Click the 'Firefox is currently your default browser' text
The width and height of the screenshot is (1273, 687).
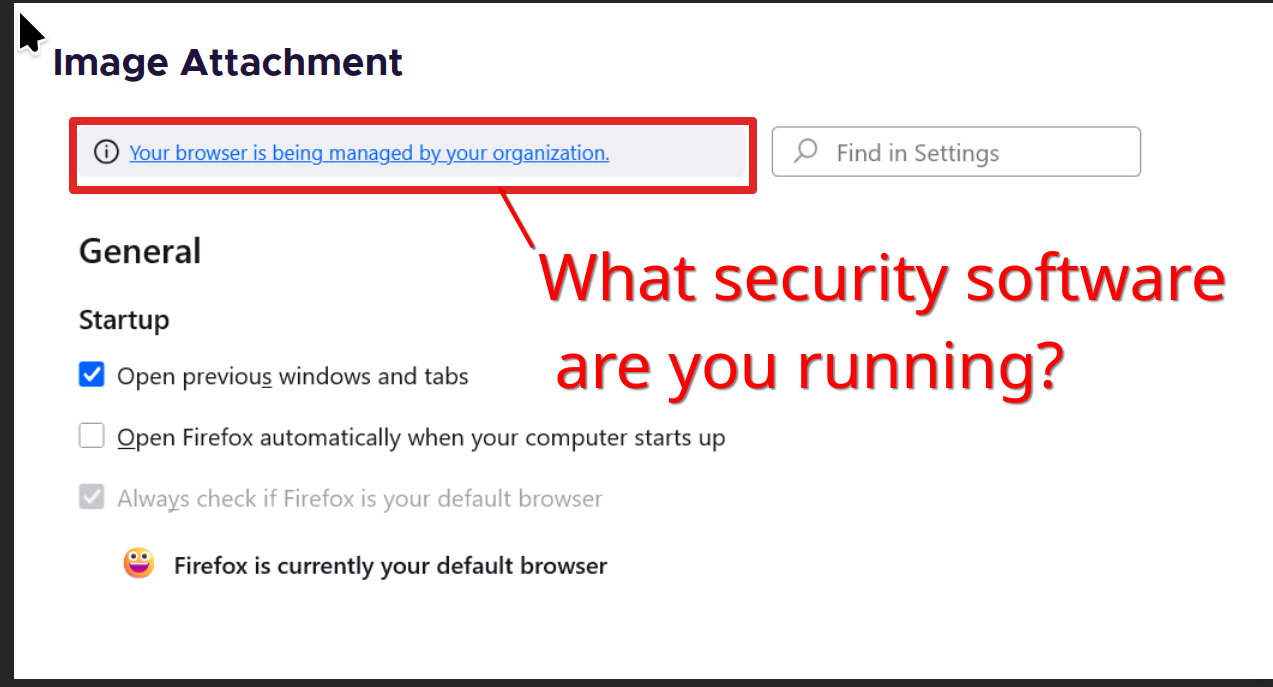pos(390,566)
